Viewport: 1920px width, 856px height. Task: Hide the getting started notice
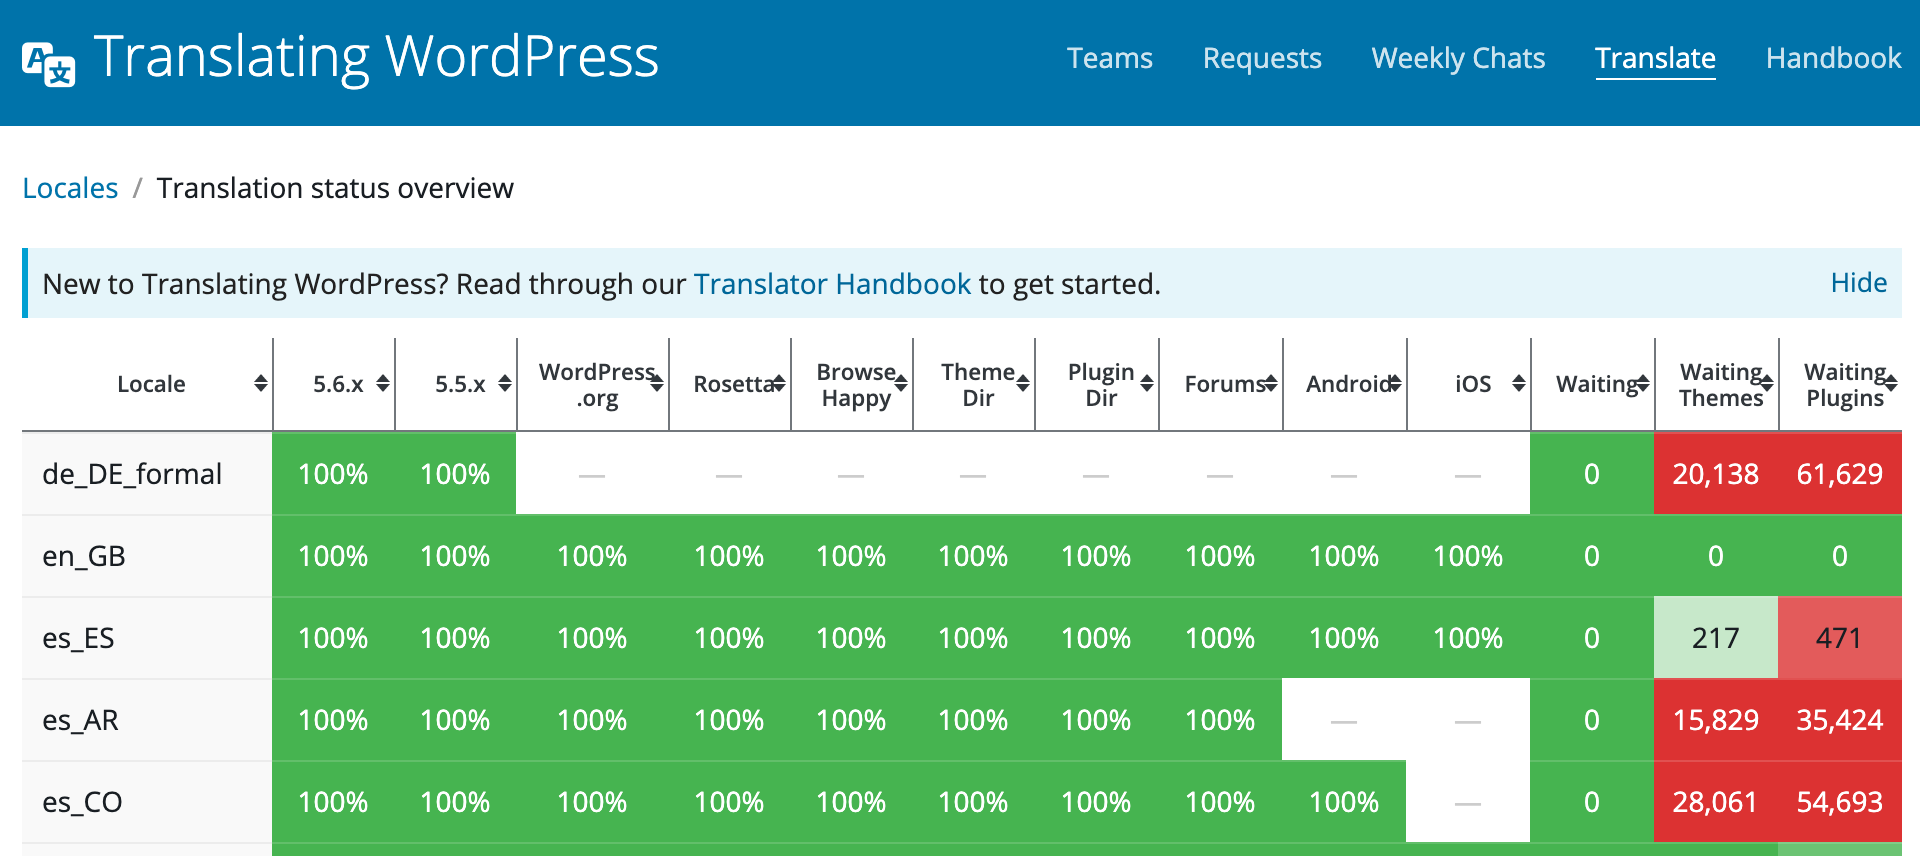coord(1858,283)
